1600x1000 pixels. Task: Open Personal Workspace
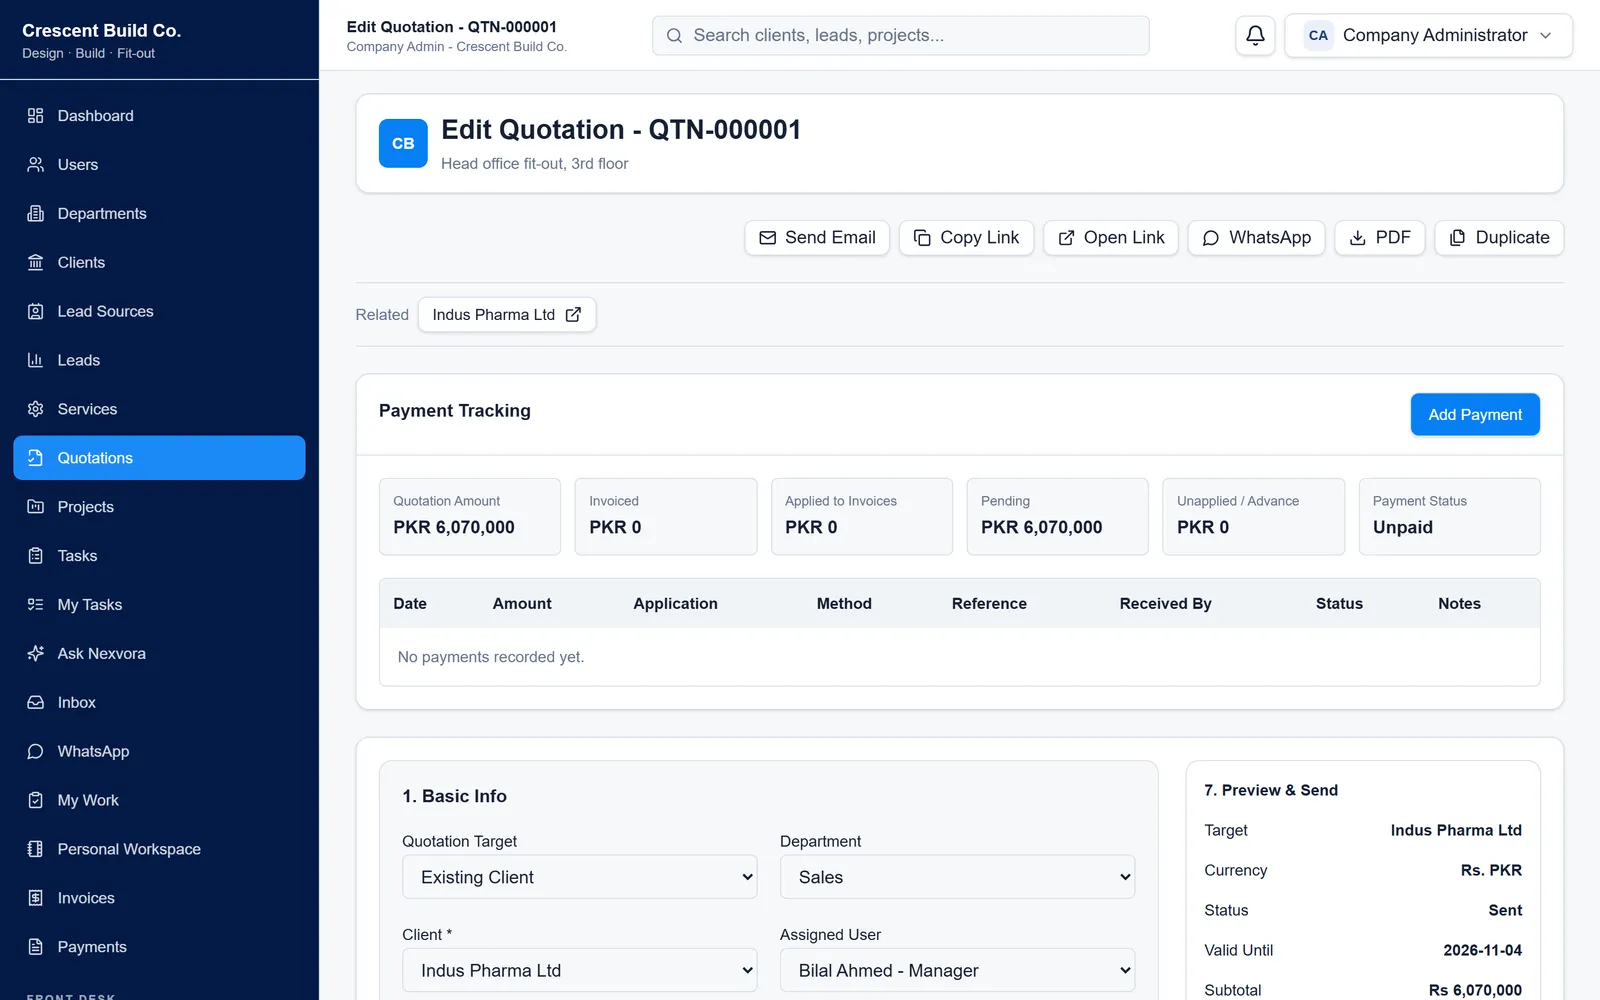pos(159,850)
